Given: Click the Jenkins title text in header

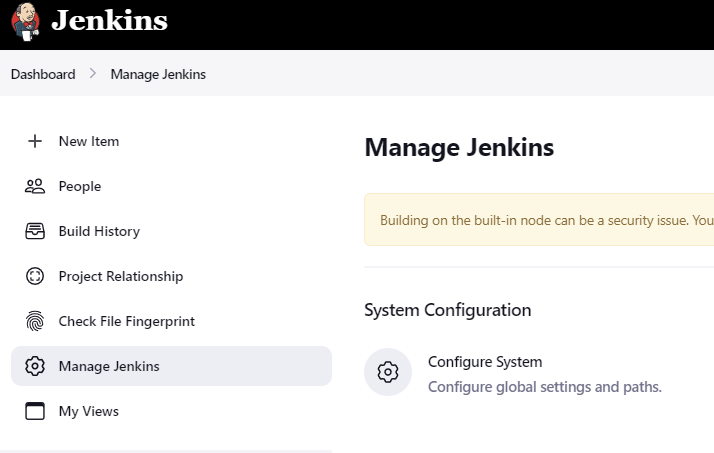Looking at the screenshot, I should (x=109, y=21).
